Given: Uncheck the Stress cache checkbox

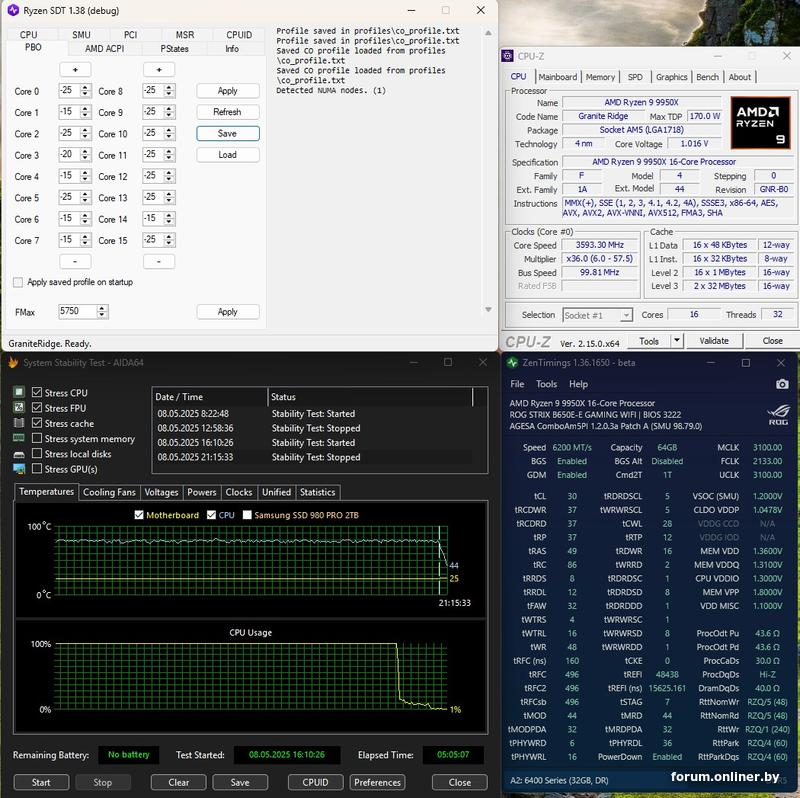Looking at the screenshot, I should 37,422.
